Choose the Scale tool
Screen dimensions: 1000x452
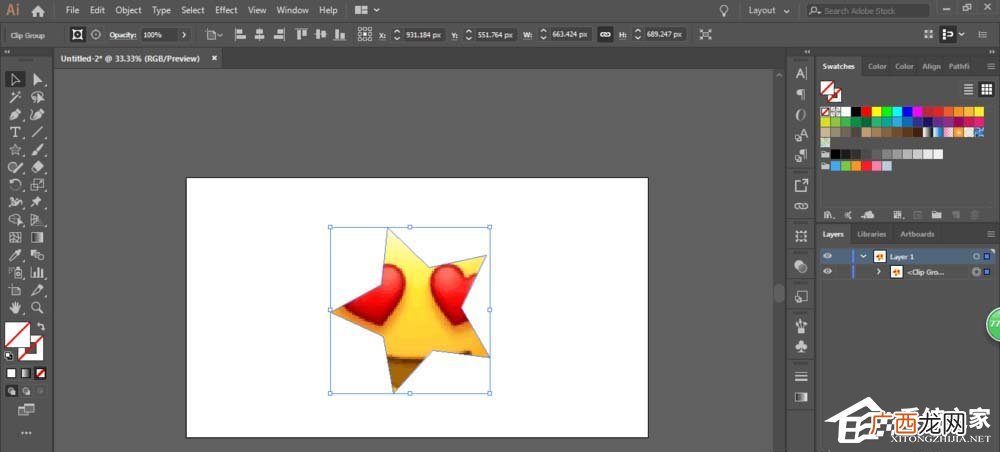(x=38, y=185)
